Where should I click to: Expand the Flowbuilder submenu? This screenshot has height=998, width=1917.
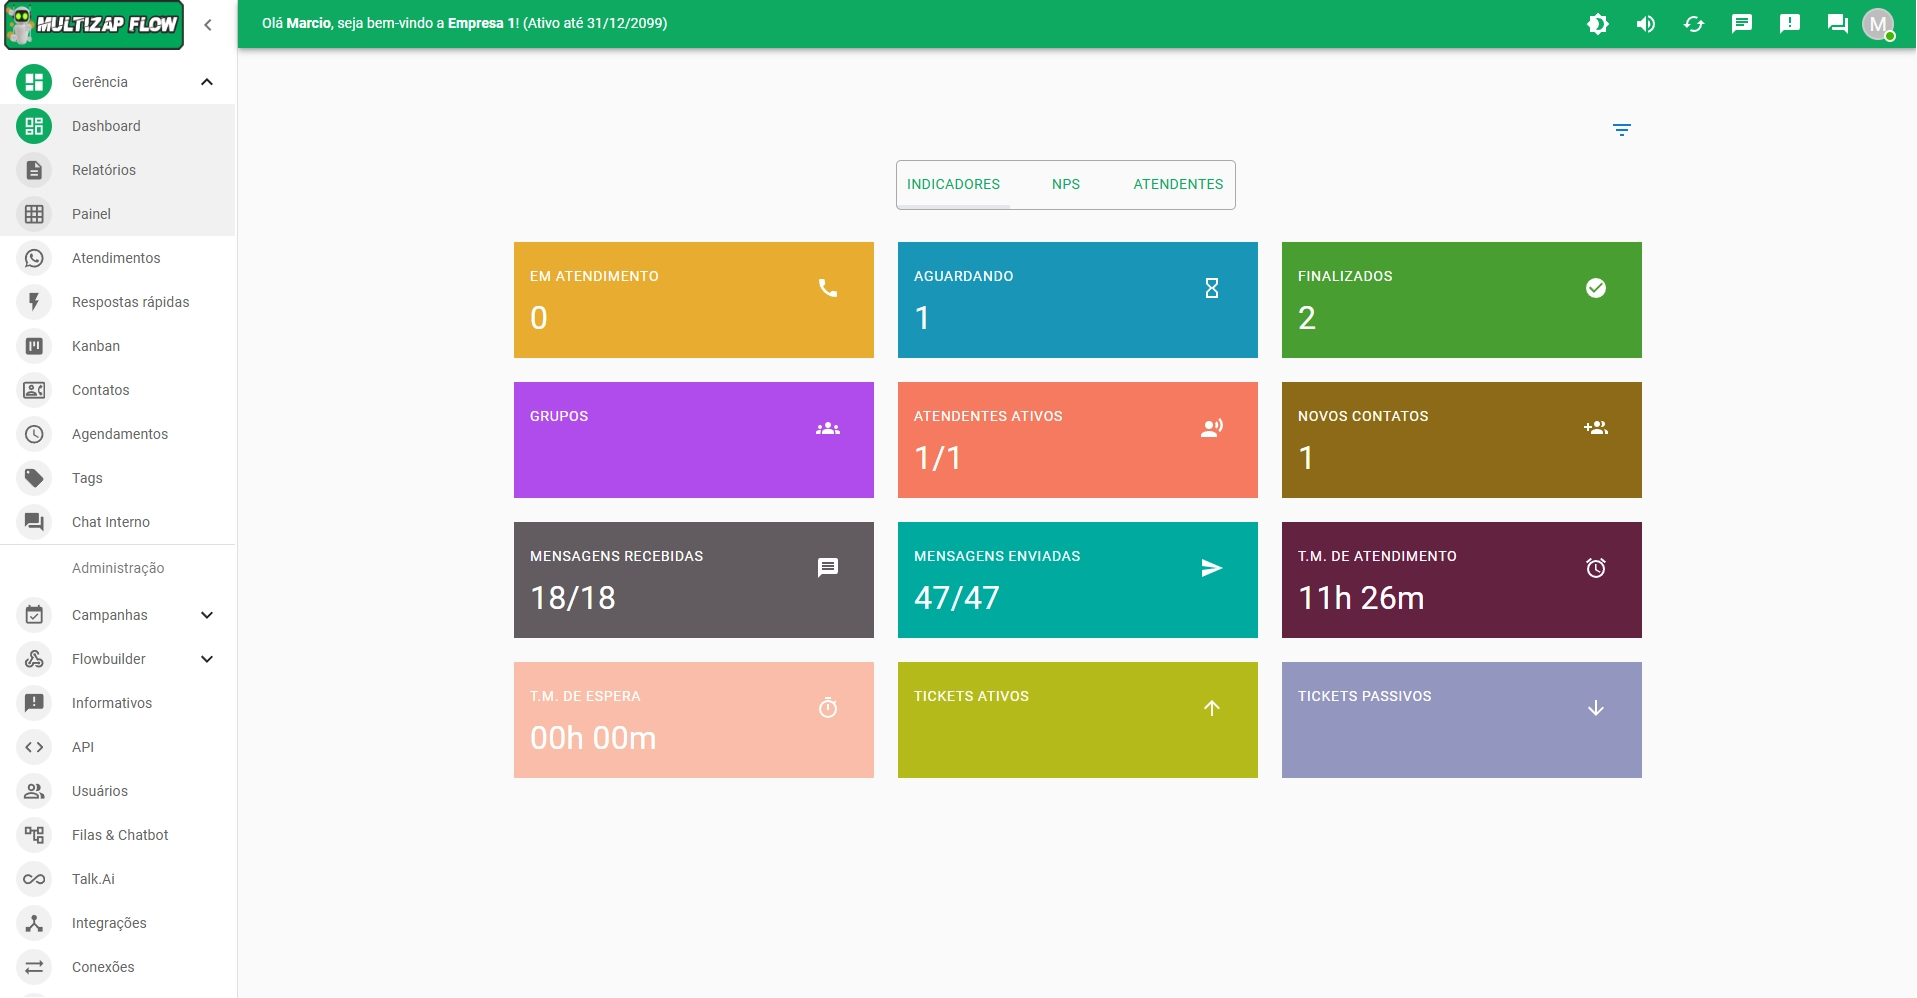click(207, 659)
